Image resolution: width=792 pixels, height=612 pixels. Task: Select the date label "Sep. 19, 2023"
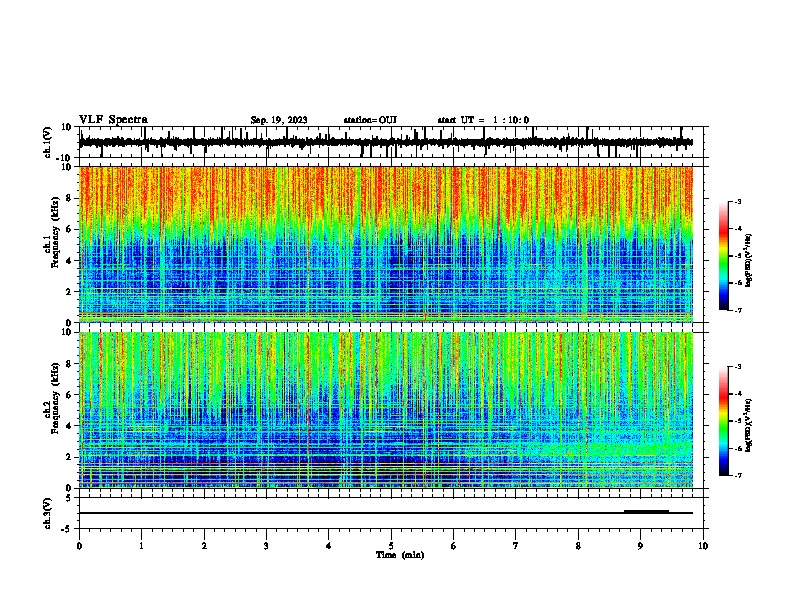(x=279, y=120)
